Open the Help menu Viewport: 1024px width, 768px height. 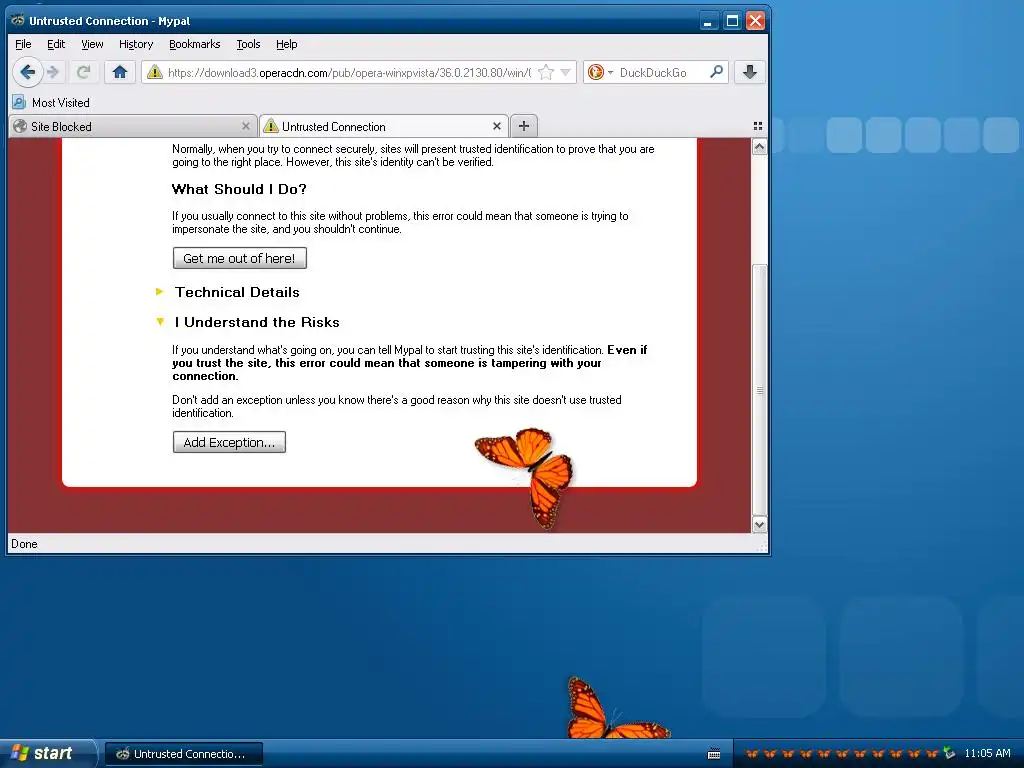coord(286,44)
